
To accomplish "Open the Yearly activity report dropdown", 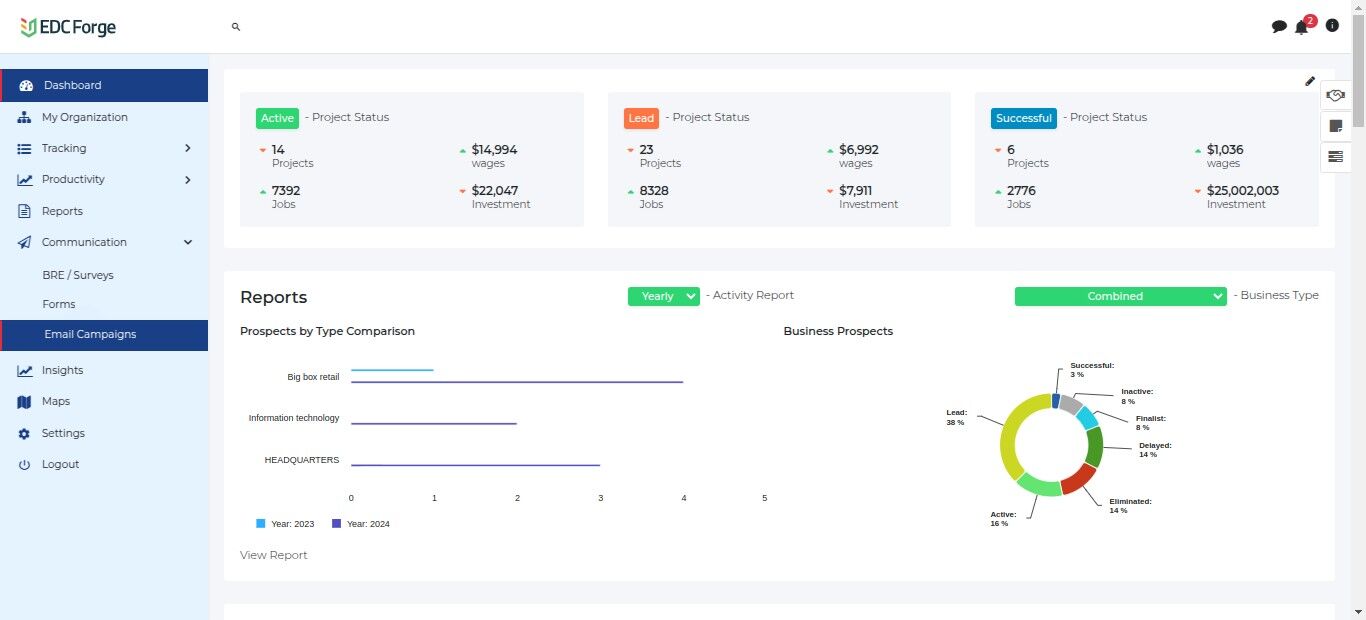I will (663, 296).
